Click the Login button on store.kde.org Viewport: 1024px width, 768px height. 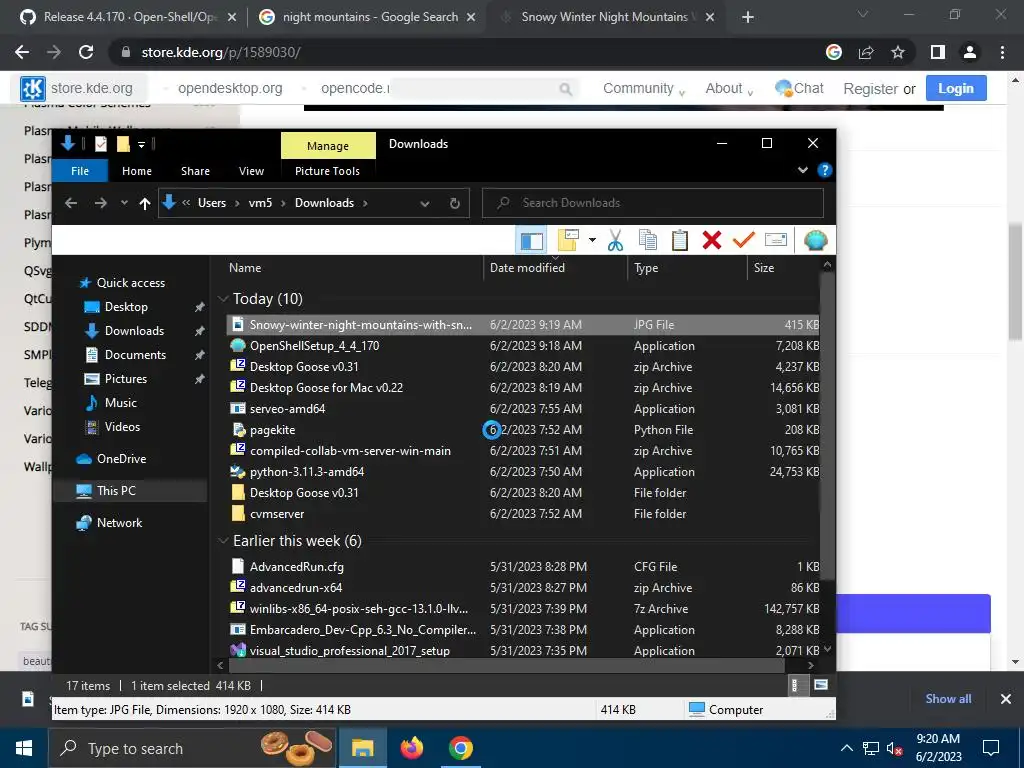[x=955, y=89]
